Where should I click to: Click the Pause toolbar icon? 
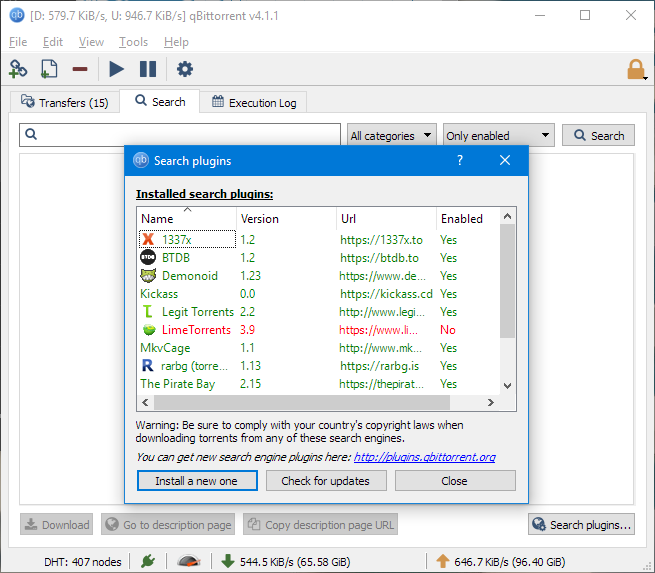(148, 69)
